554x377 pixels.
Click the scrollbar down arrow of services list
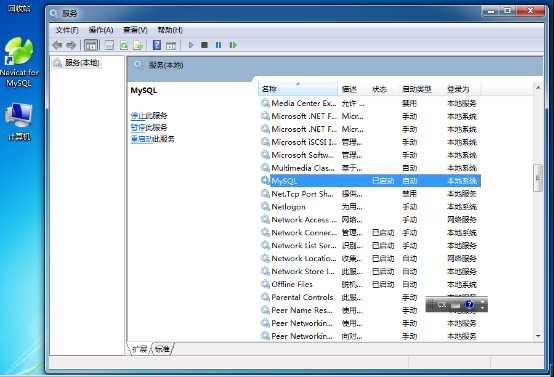[538, 336]
